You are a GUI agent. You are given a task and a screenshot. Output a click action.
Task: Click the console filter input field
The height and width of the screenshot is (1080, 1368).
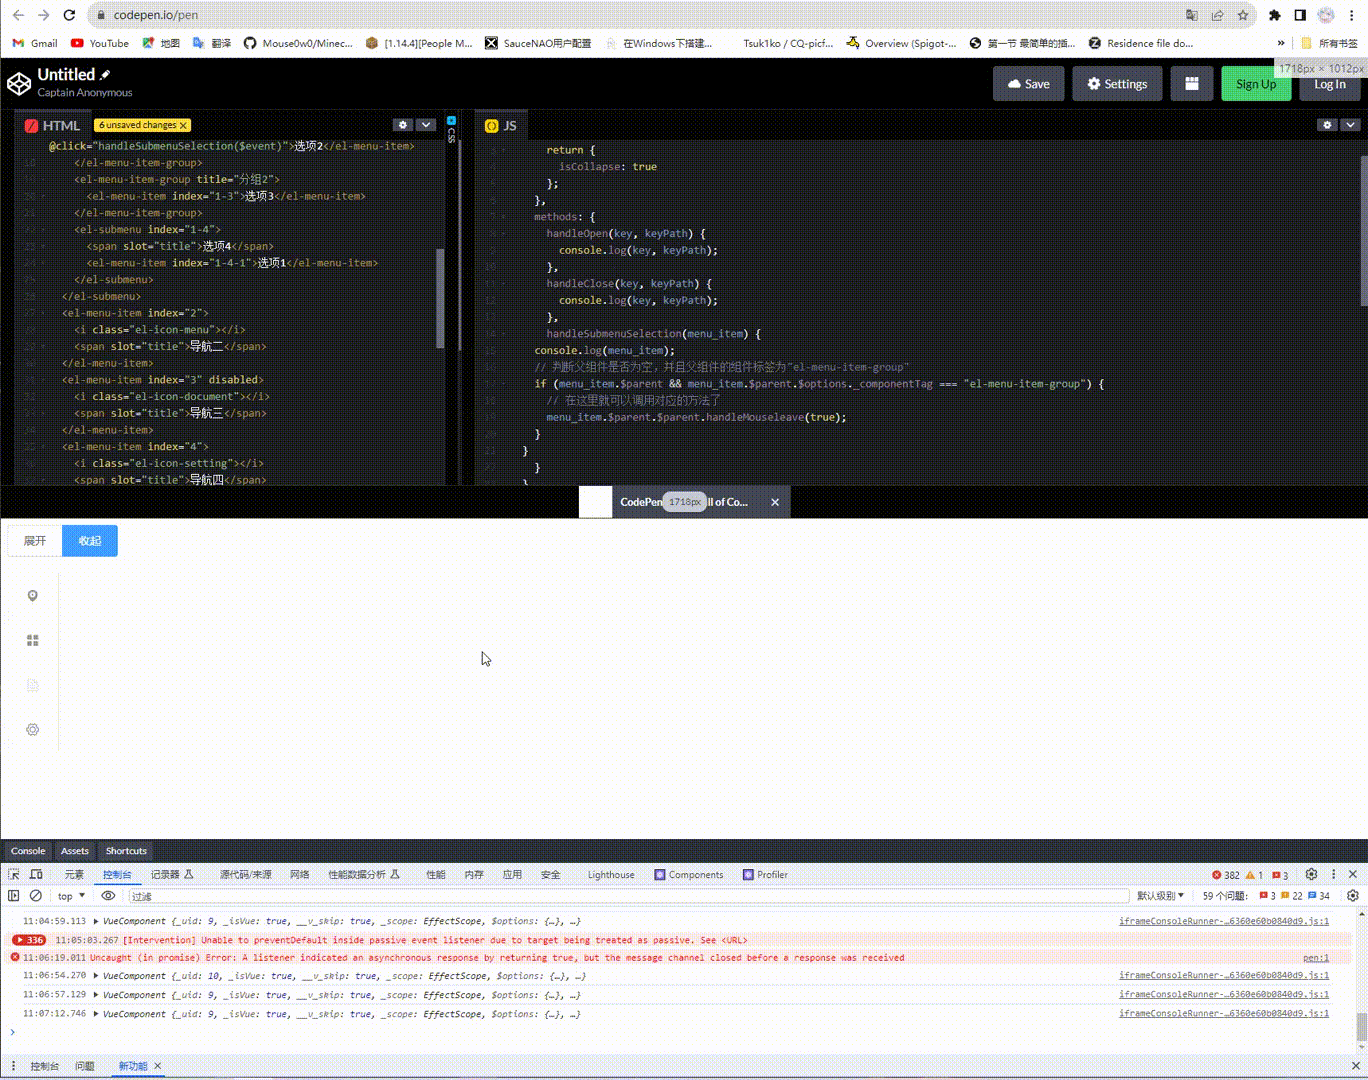[x=628, y=896]
